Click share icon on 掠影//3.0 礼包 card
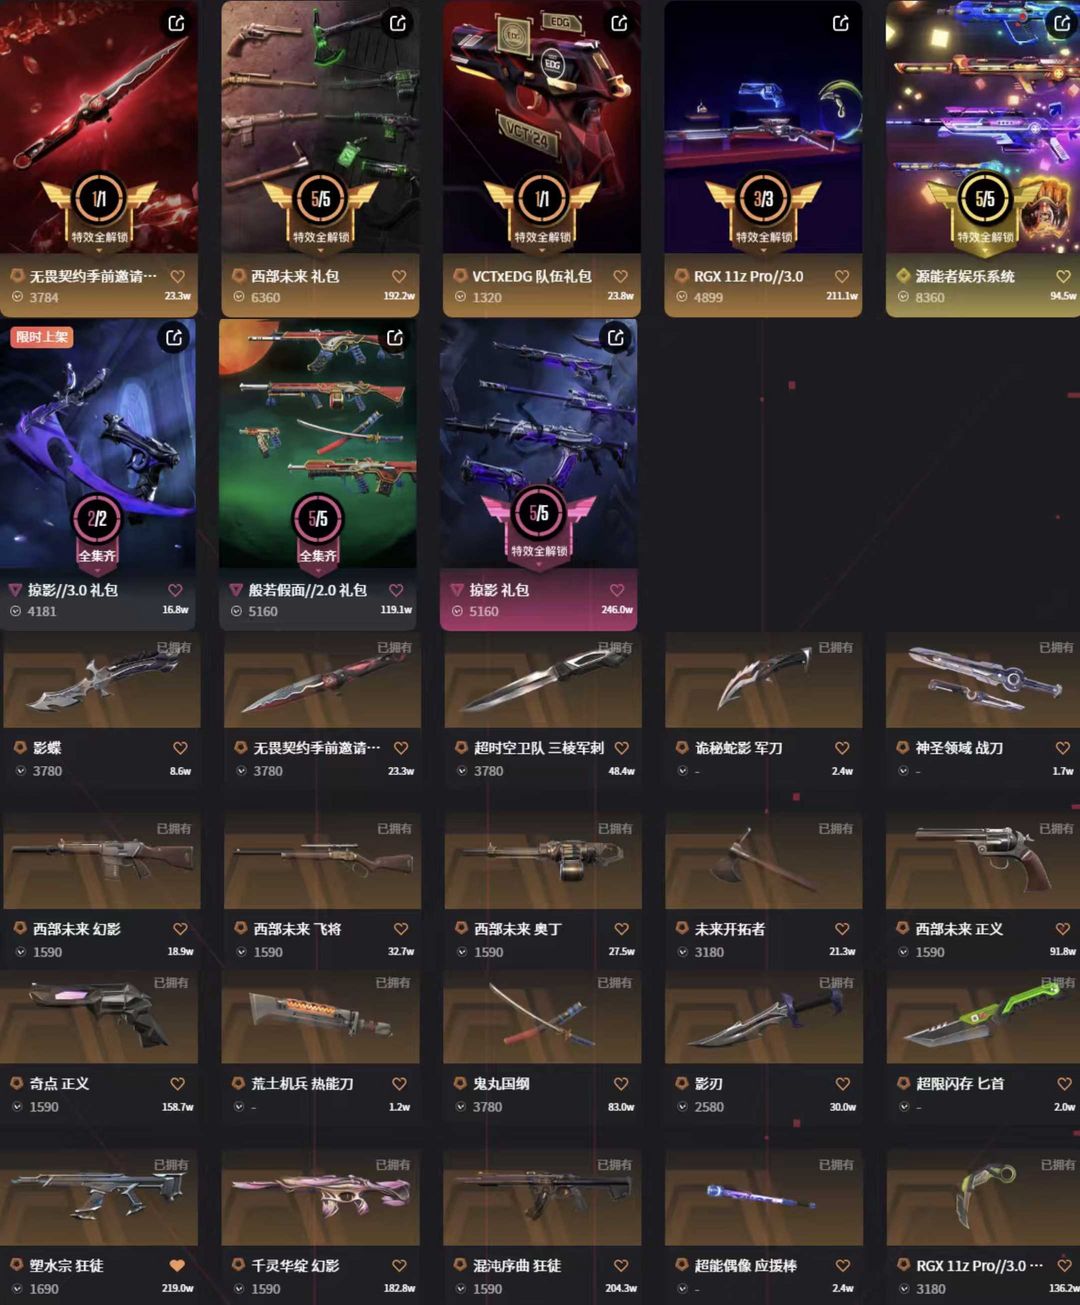This screenshot has height=1305, width=1080. (x=174, y=337)
